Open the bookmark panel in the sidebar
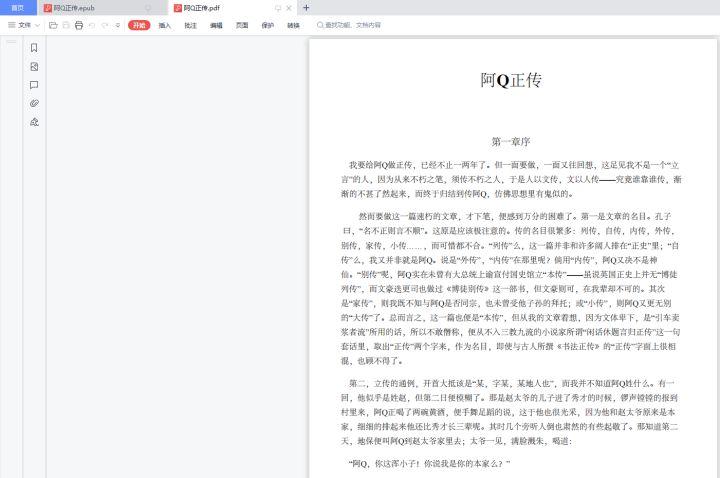 (x=34, y=48)
